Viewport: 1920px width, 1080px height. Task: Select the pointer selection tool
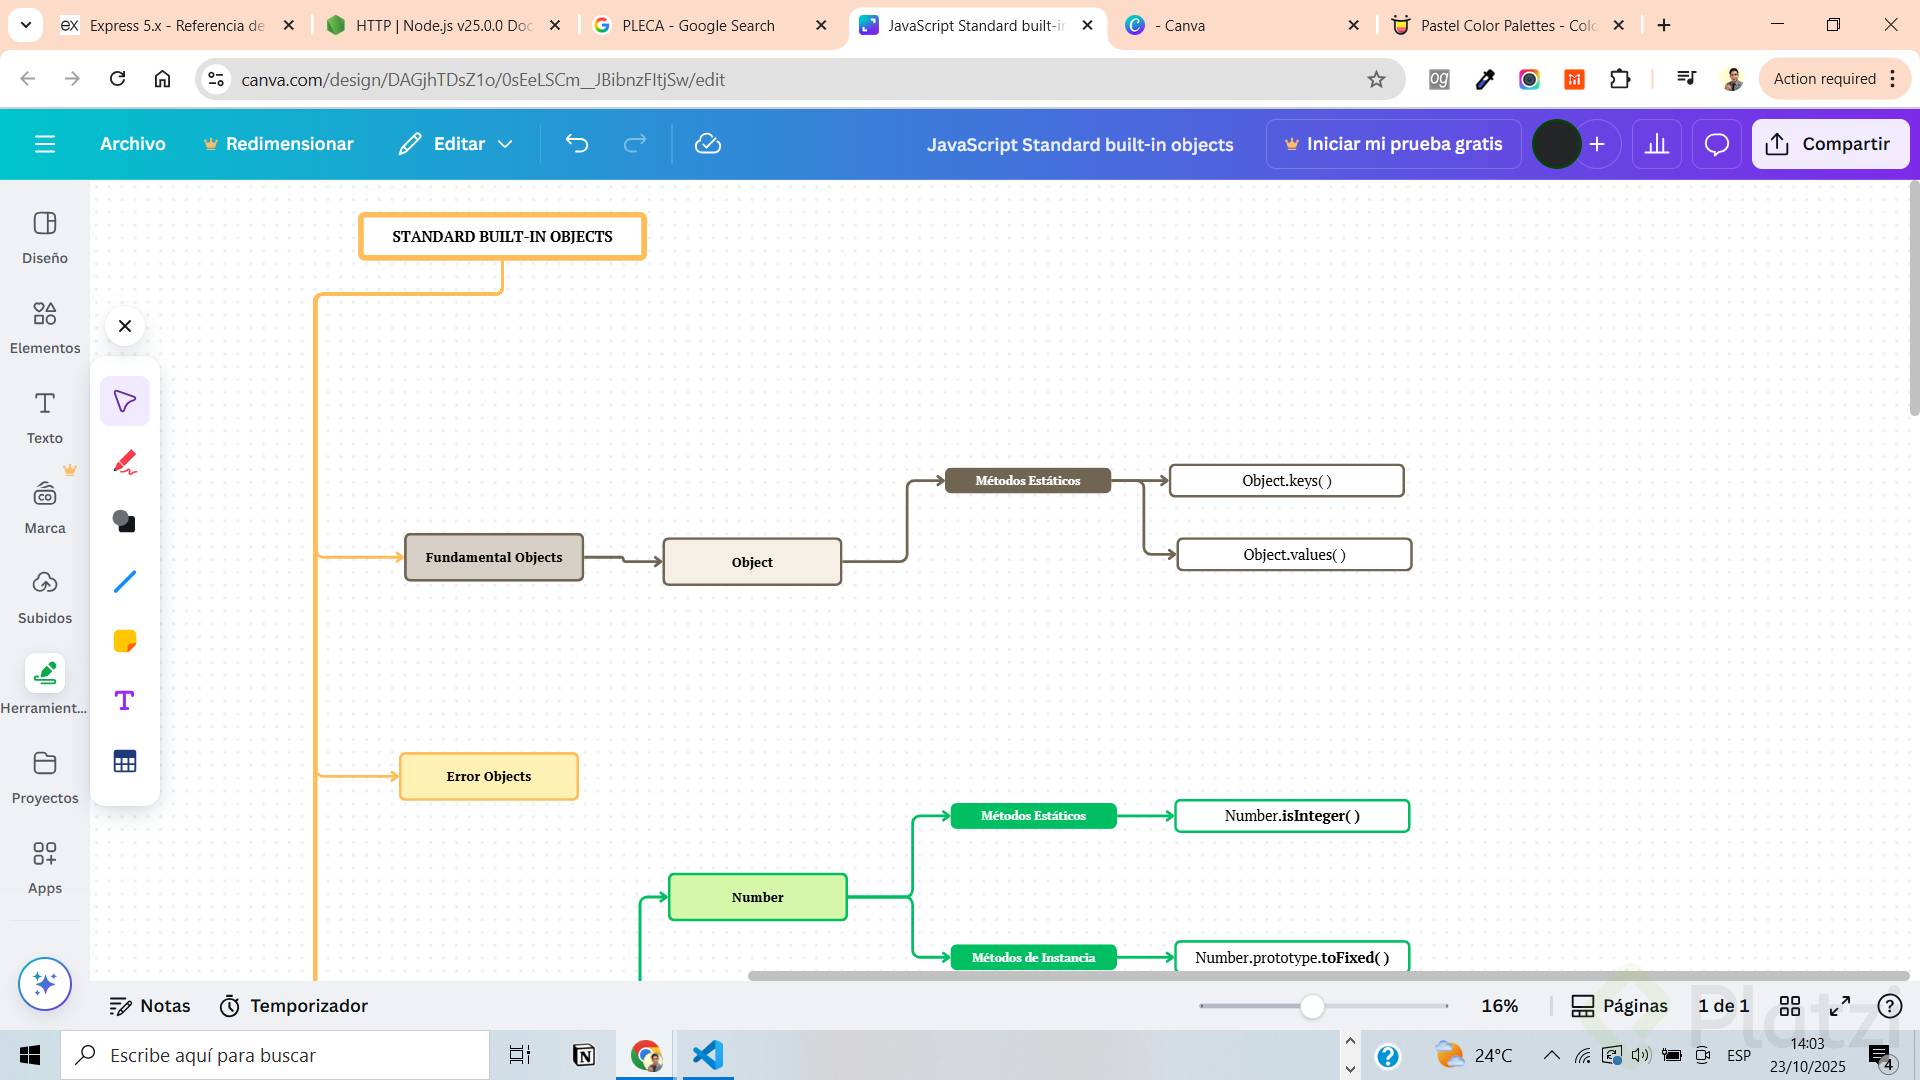coord(125,401)
